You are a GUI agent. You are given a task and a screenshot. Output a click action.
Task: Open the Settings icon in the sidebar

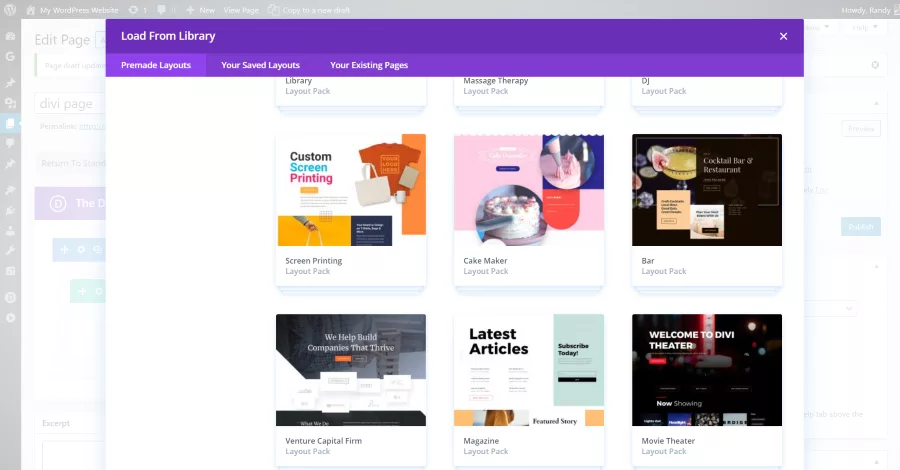(10, 271)
